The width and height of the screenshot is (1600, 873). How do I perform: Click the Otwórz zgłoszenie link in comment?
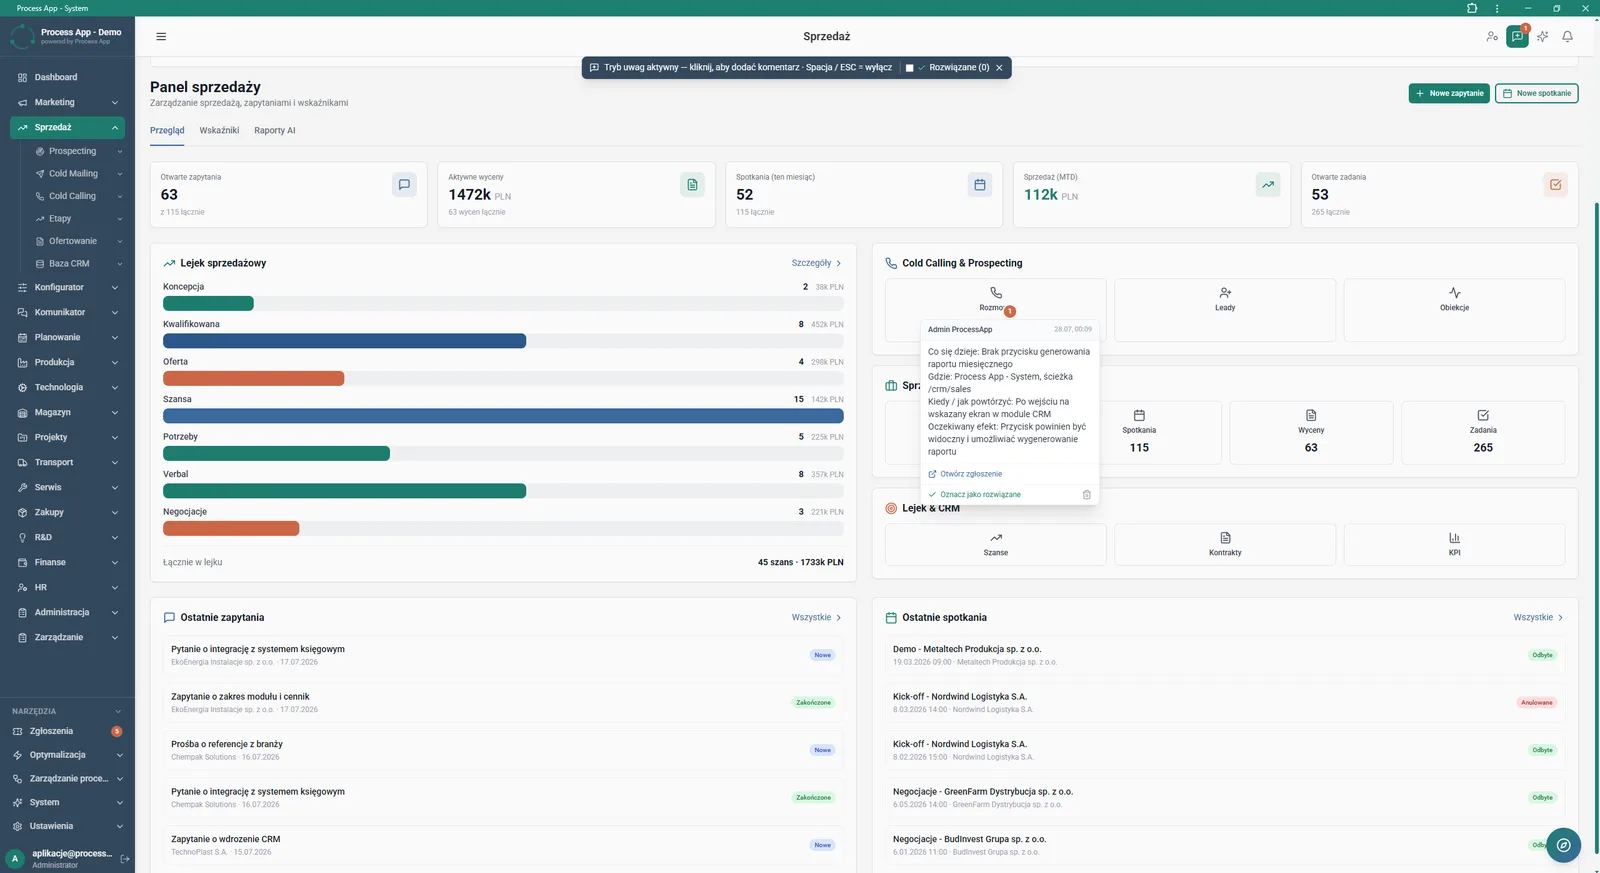click(966, 474)
